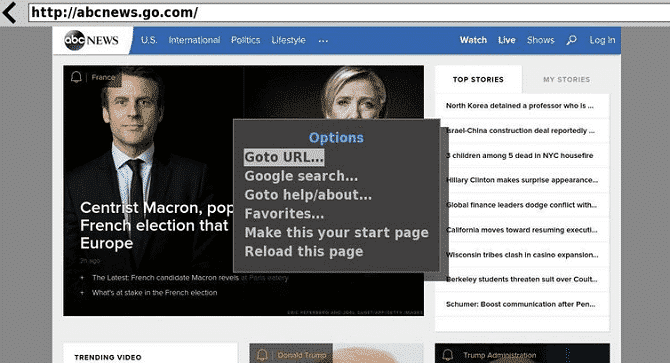Click the bell icon beside France
670x363 pixels.
click(76, 77)
